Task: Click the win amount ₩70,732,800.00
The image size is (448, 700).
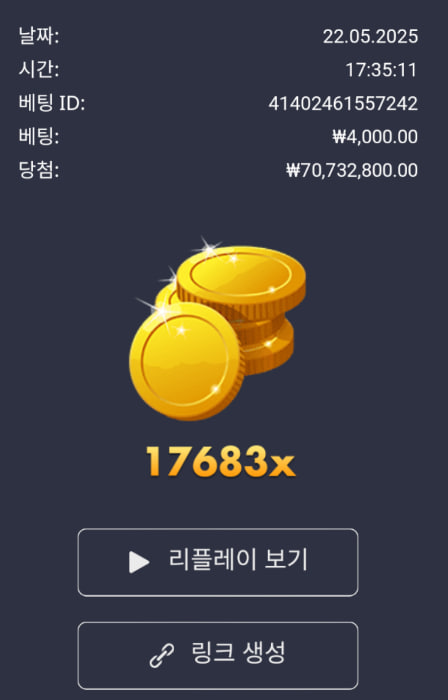Action: pos(352,170)
